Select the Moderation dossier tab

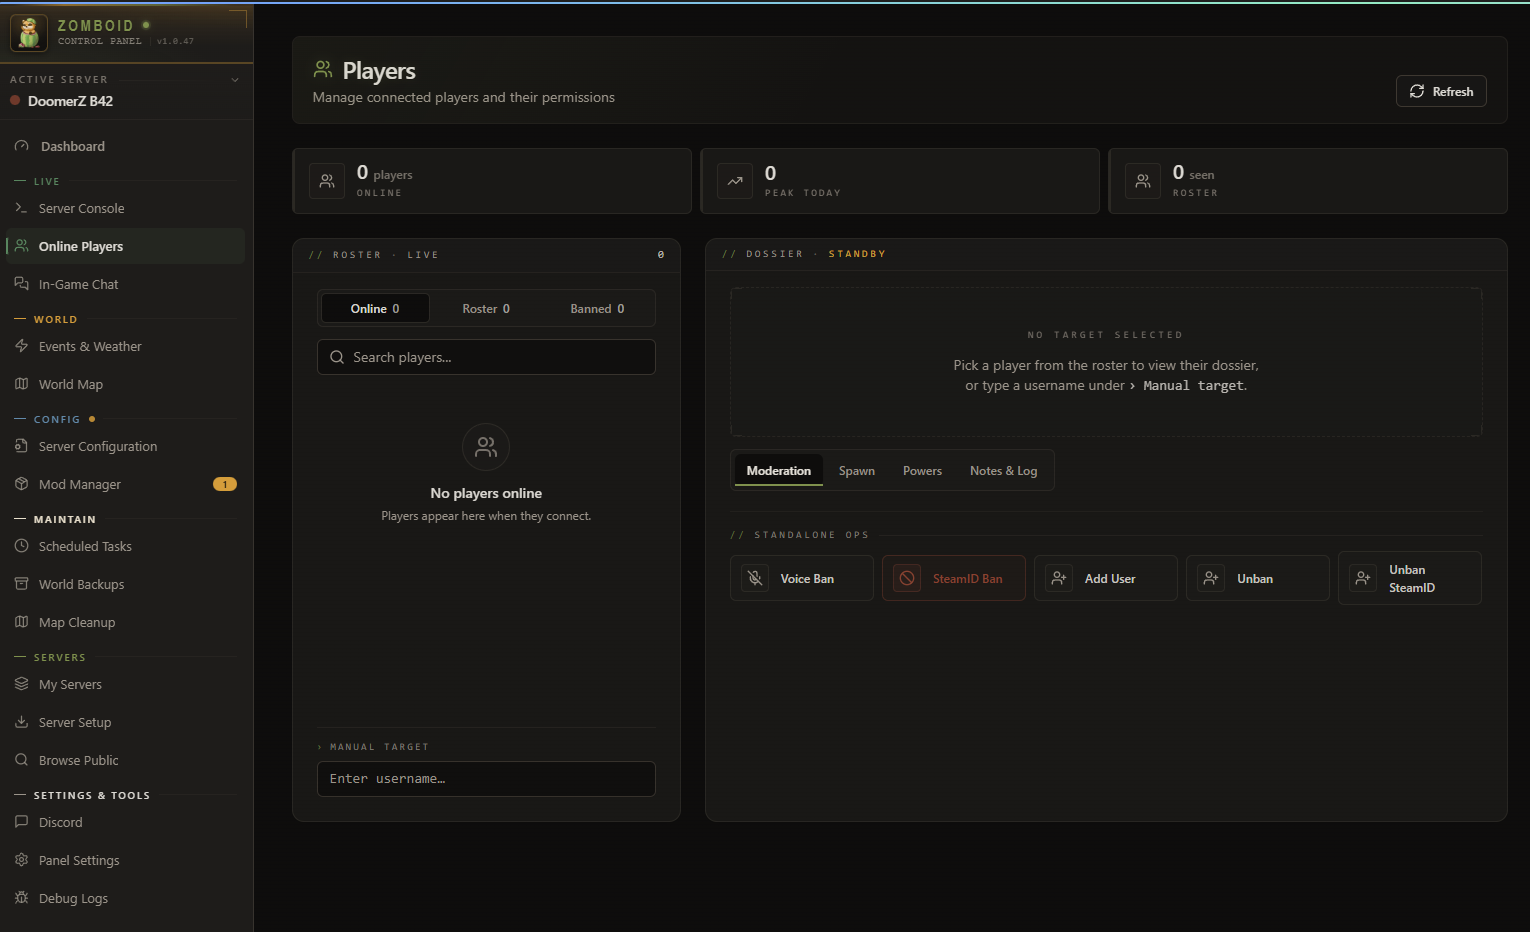[x=779, y=470]
